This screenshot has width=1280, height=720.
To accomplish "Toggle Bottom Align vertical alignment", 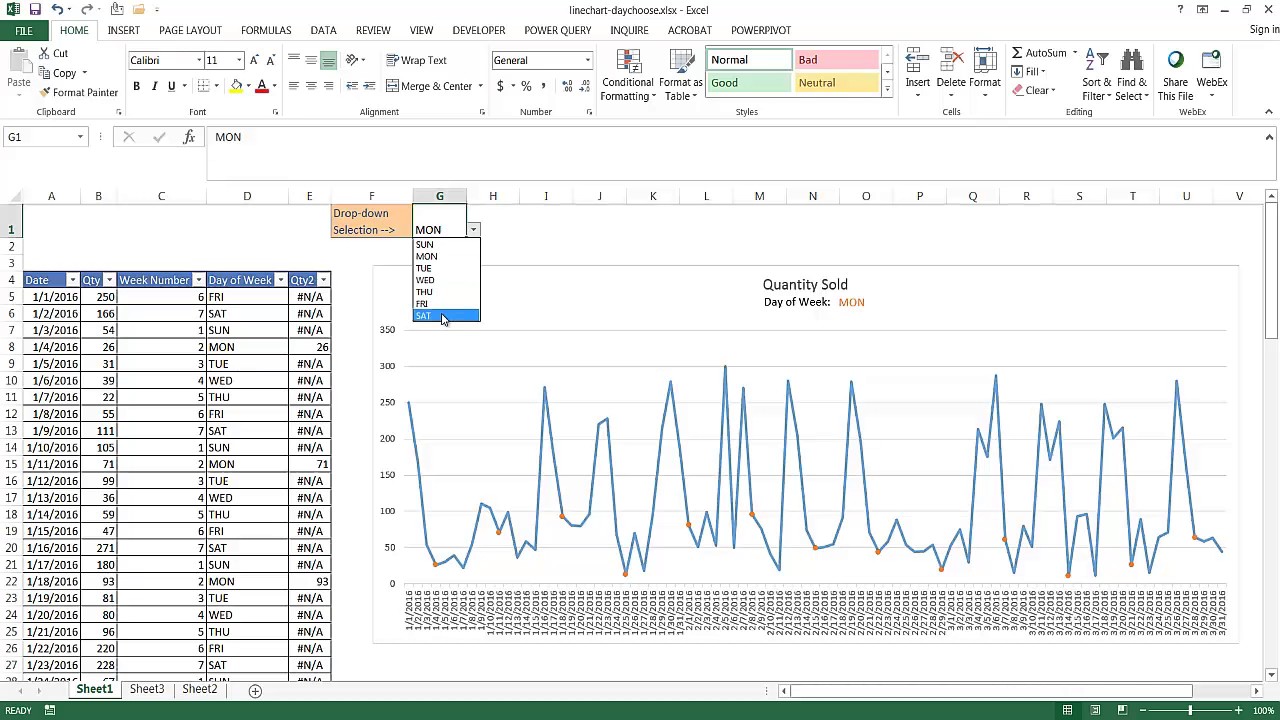I will pos(328,60).
